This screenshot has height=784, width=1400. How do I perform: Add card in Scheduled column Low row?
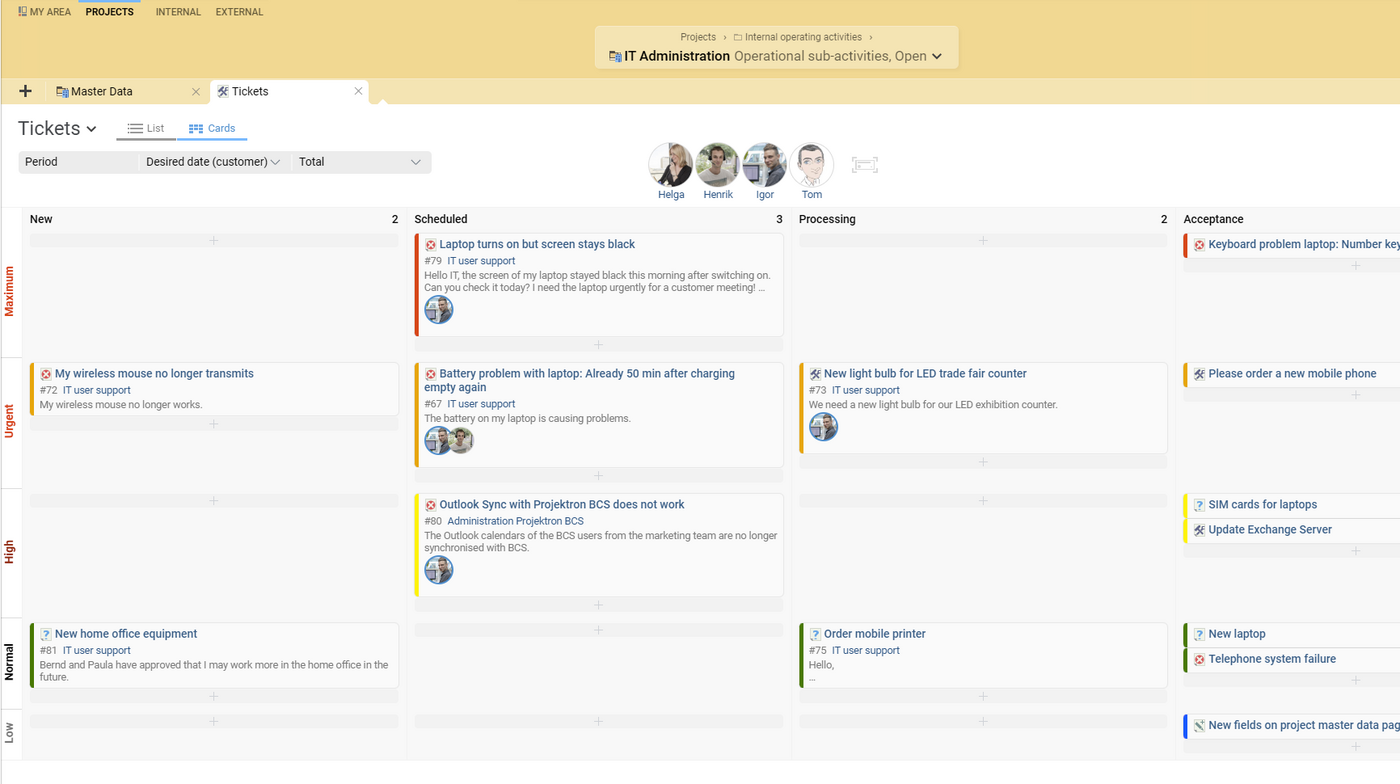[598, 721]
